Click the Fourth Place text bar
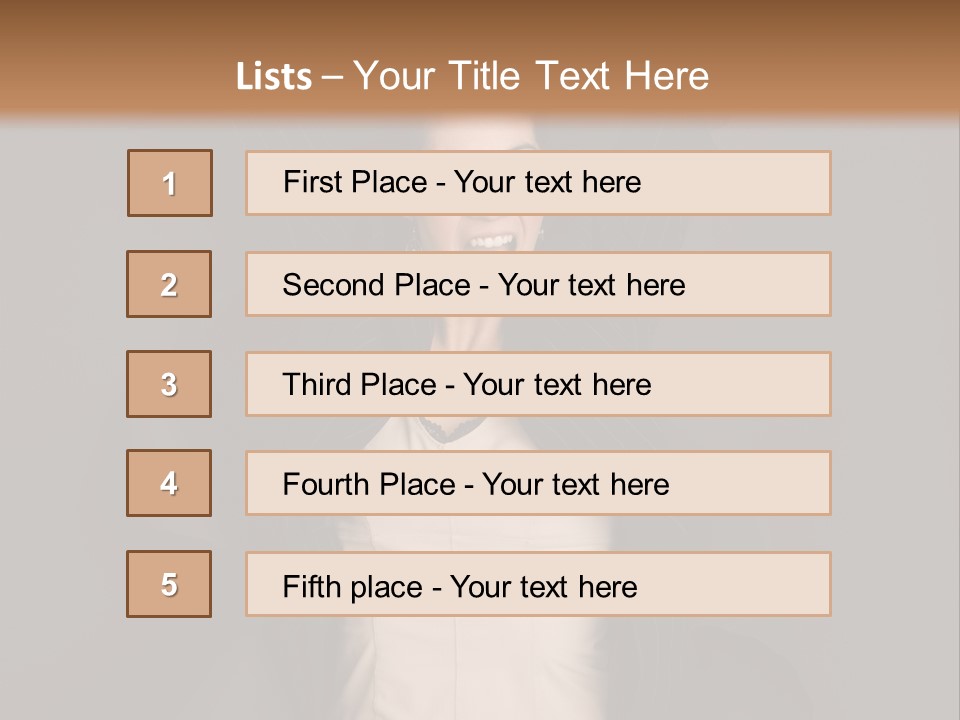The height and width of the screenshot is (720, 960). (x=538, y=483)
